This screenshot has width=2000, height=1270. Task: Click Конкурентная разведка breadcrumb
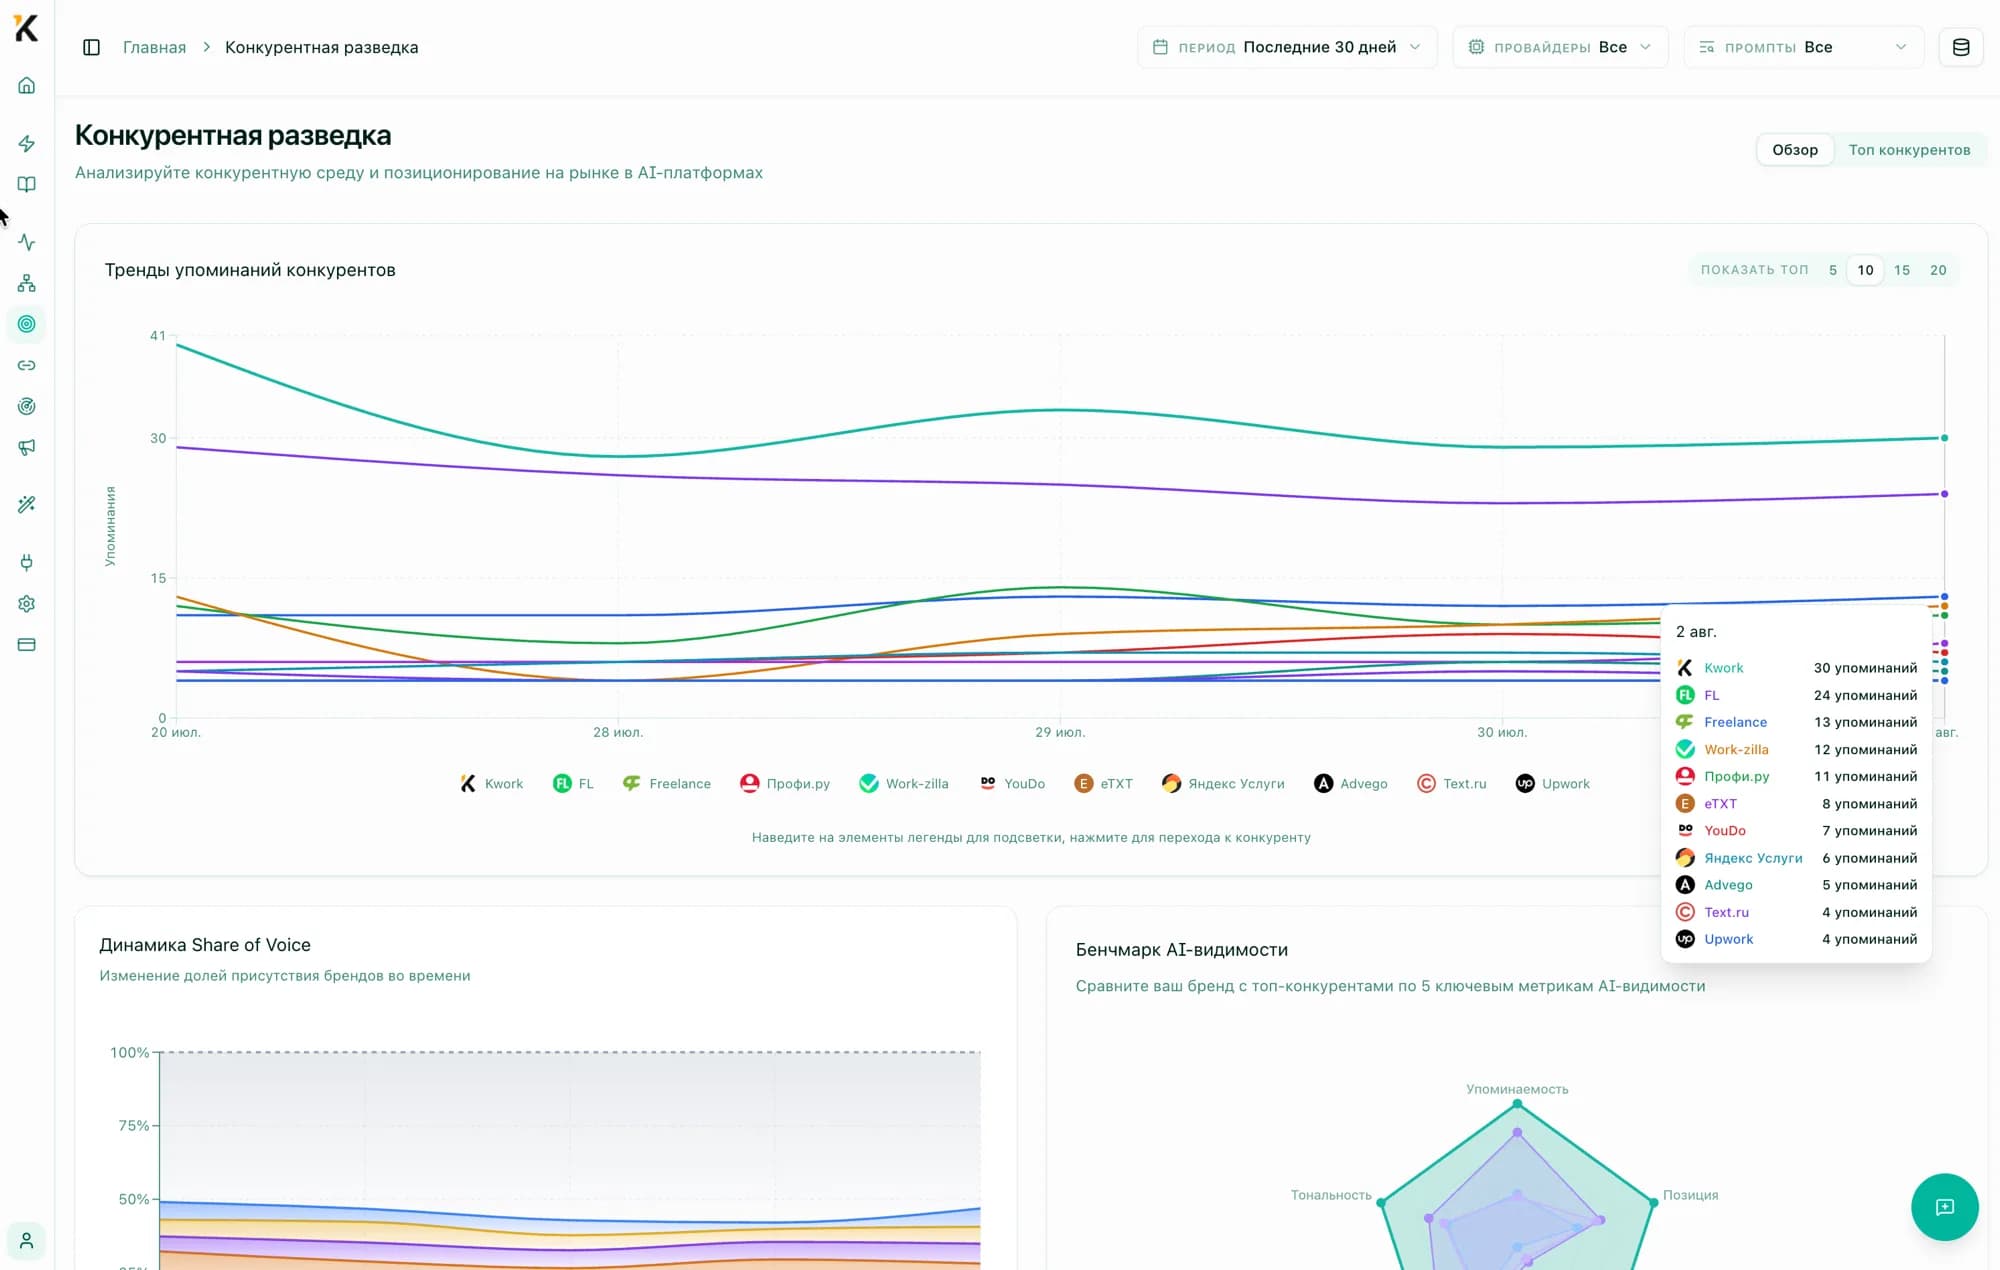click(x=321, y=47)
